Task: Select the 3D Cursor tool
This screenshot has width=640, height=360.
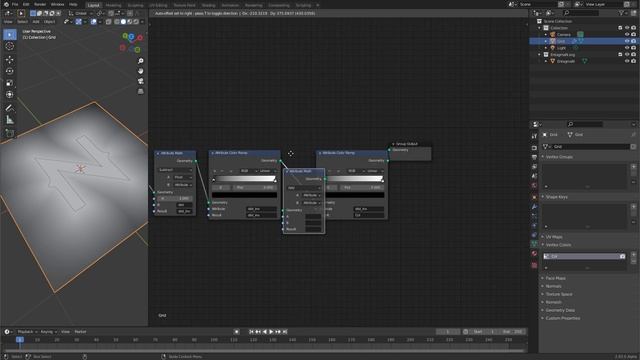Action: click(10, 47)
